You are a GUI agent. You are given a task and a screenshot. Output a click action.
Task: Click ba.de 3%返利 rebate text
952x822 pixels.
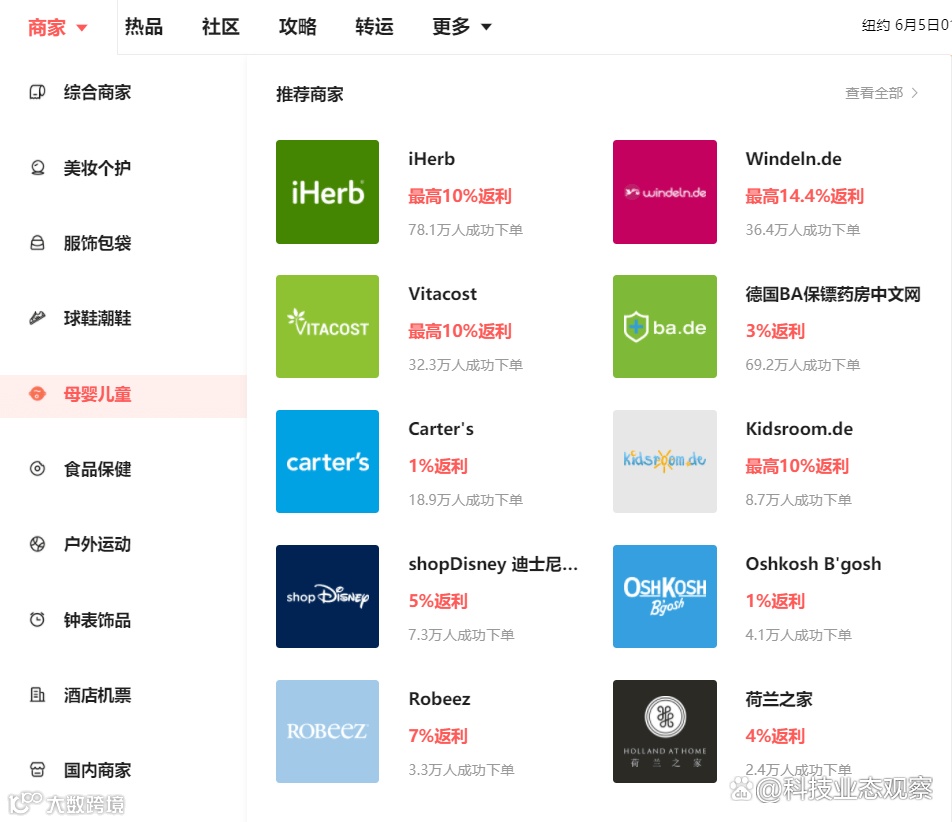[775, 331]
